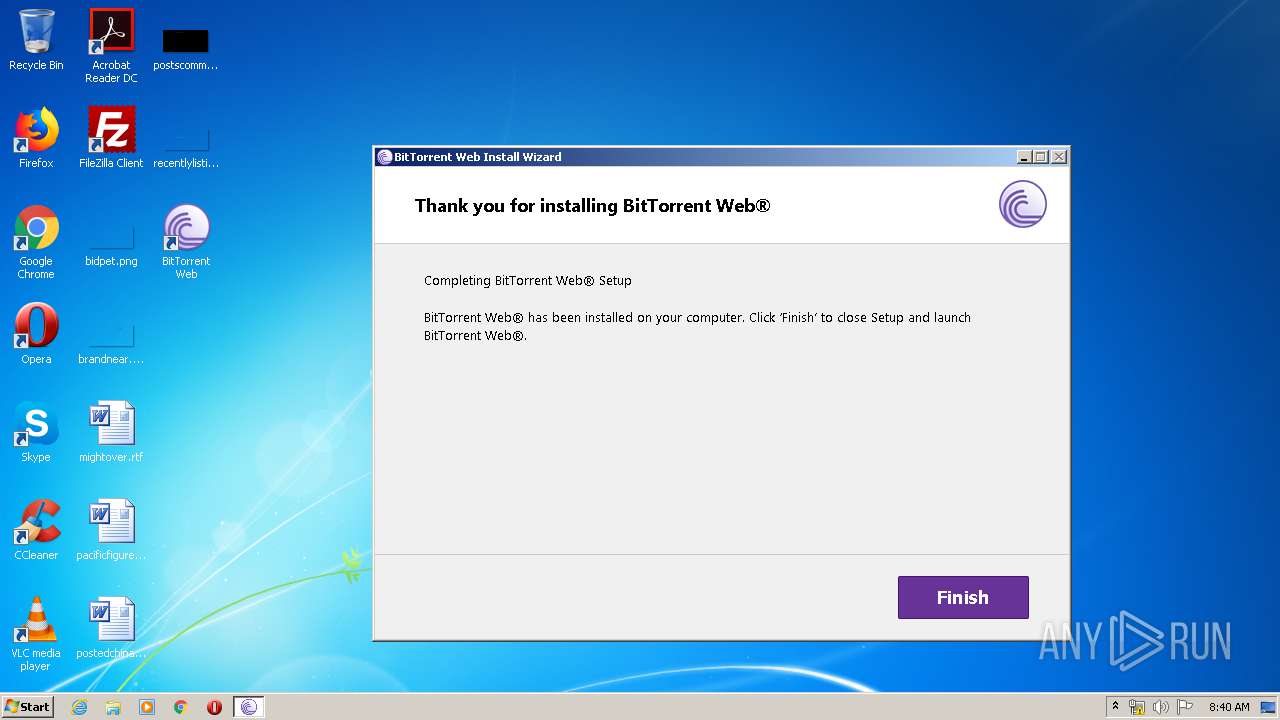Open CCleaner desktop shortcut
This screenshot has width=1280, height=720.
pos(36,529)
